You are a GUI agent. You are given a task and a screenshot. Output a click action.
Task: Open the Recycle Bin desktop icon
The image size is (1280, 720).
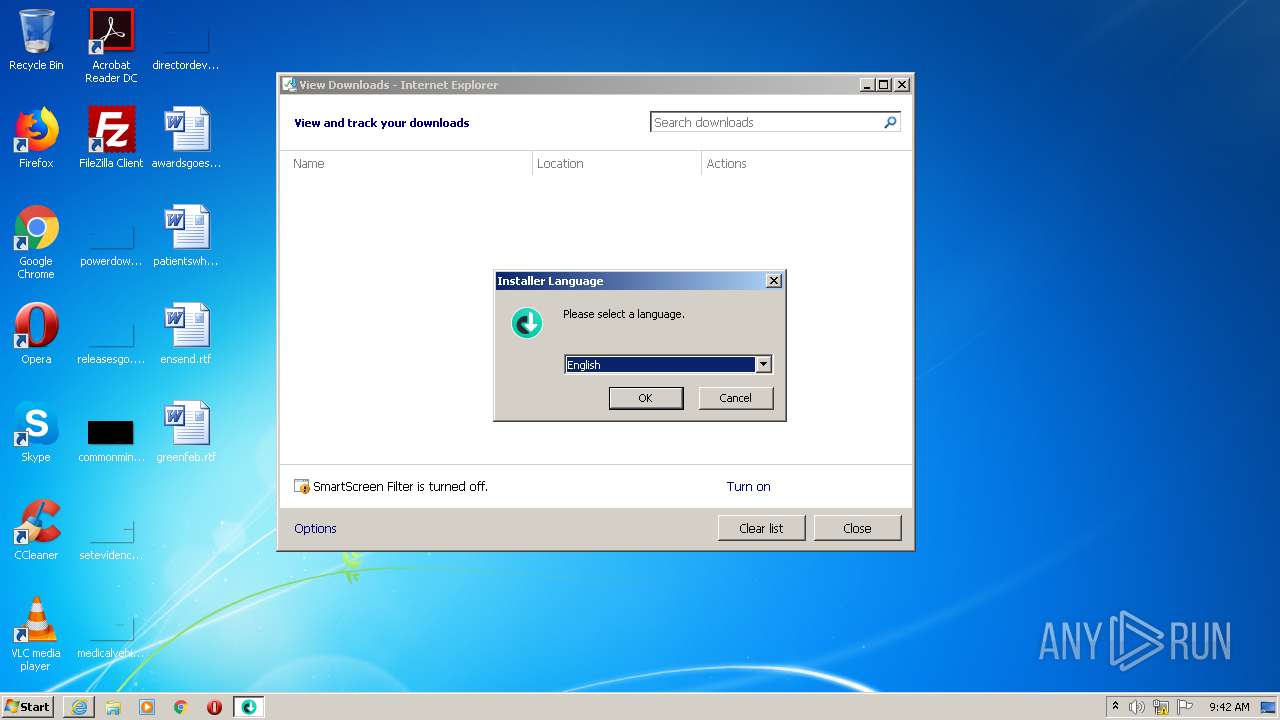(x=36, y=40)
